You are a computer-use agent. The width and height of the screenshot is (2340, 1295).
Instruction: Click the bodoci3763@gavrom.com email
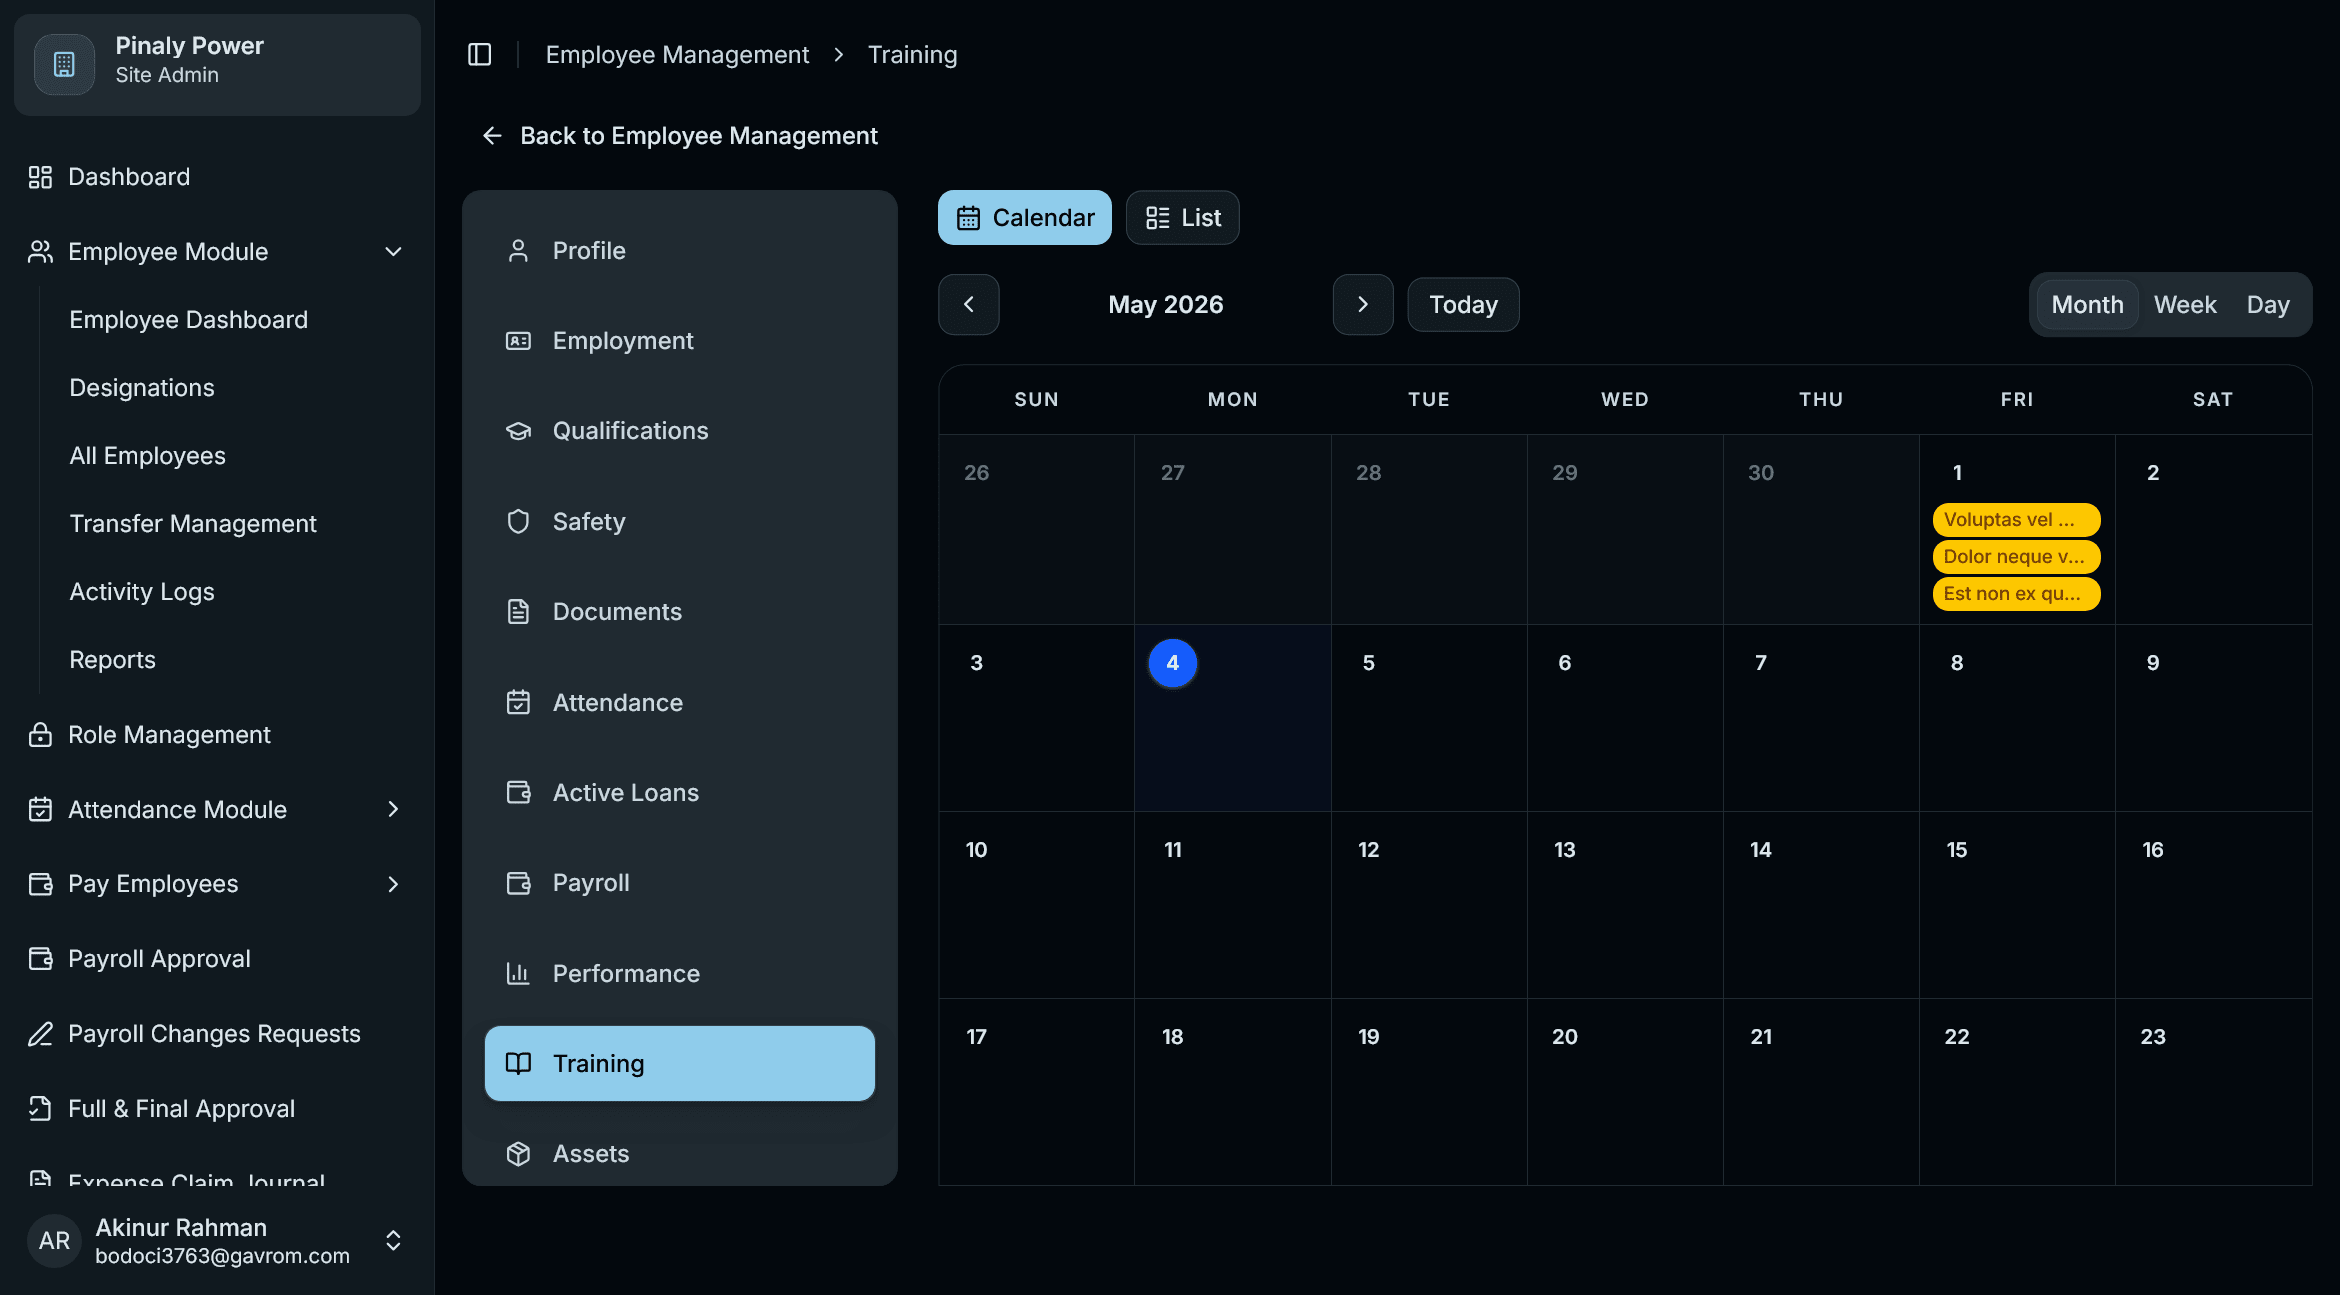point(222,1256)
